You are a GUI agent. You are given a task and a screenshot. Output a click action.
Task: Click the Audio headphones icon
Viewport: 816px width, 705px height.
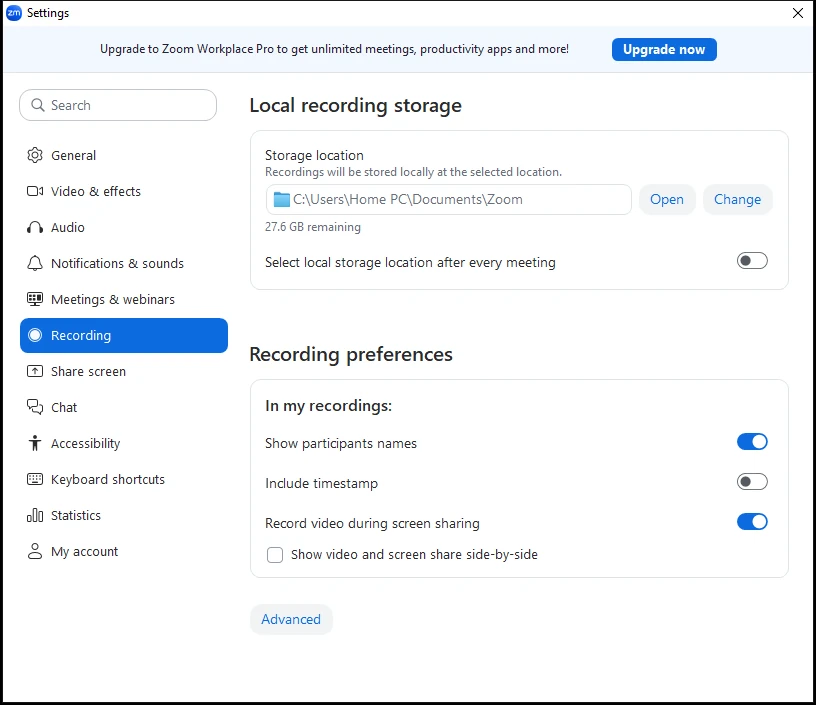tap(35, 227)
